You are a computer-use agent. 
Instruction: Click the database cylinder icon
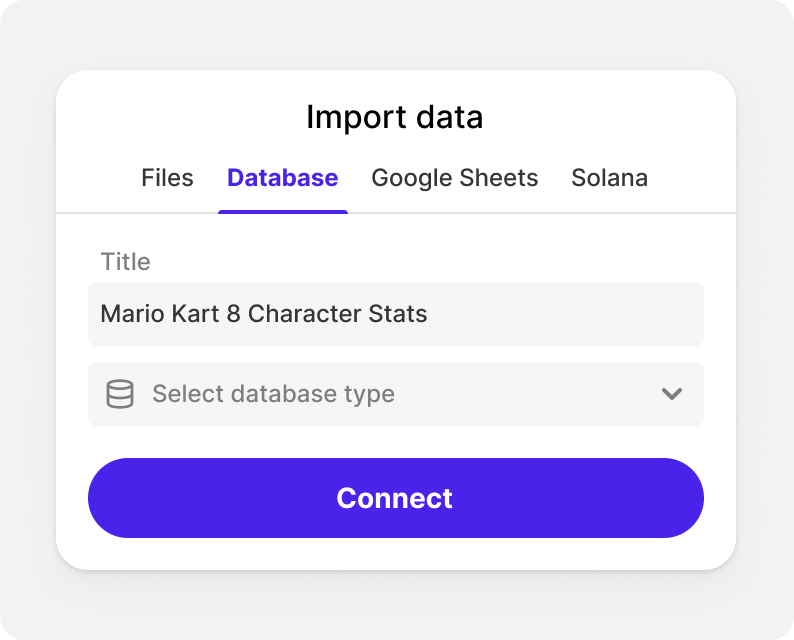tap(120, 394)
